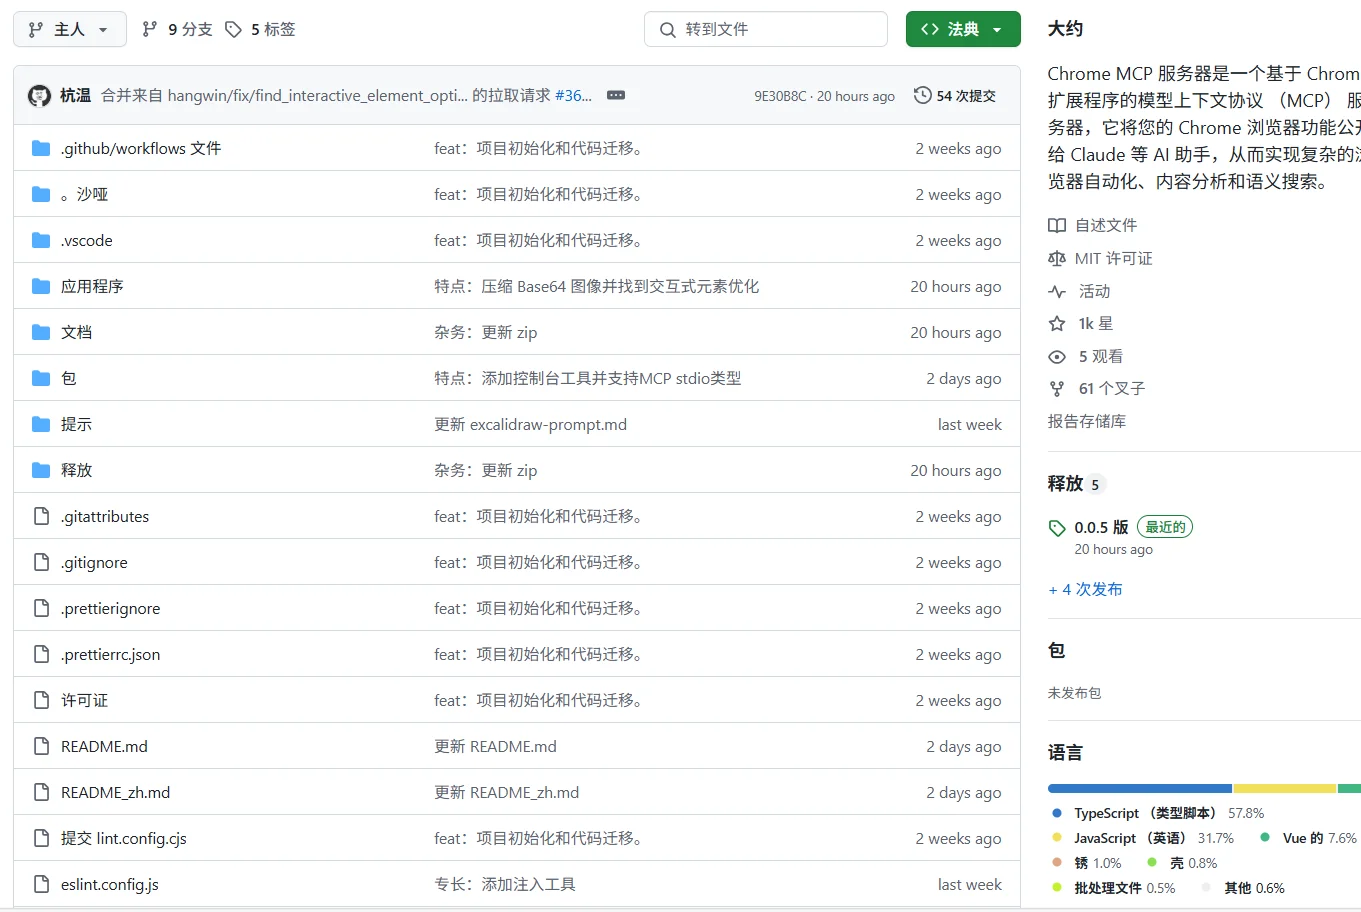
Task: Open the 9 分支 branches page
Action: [x=176, y=29]
